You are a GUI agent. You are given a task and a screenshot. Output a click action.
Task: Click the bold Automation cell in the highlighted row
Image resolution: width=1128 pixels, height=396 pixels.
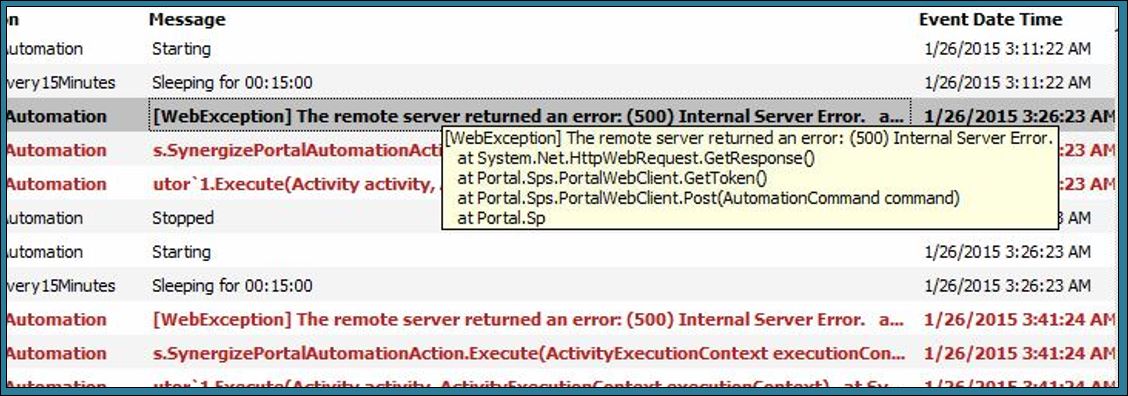pos(56,116)
